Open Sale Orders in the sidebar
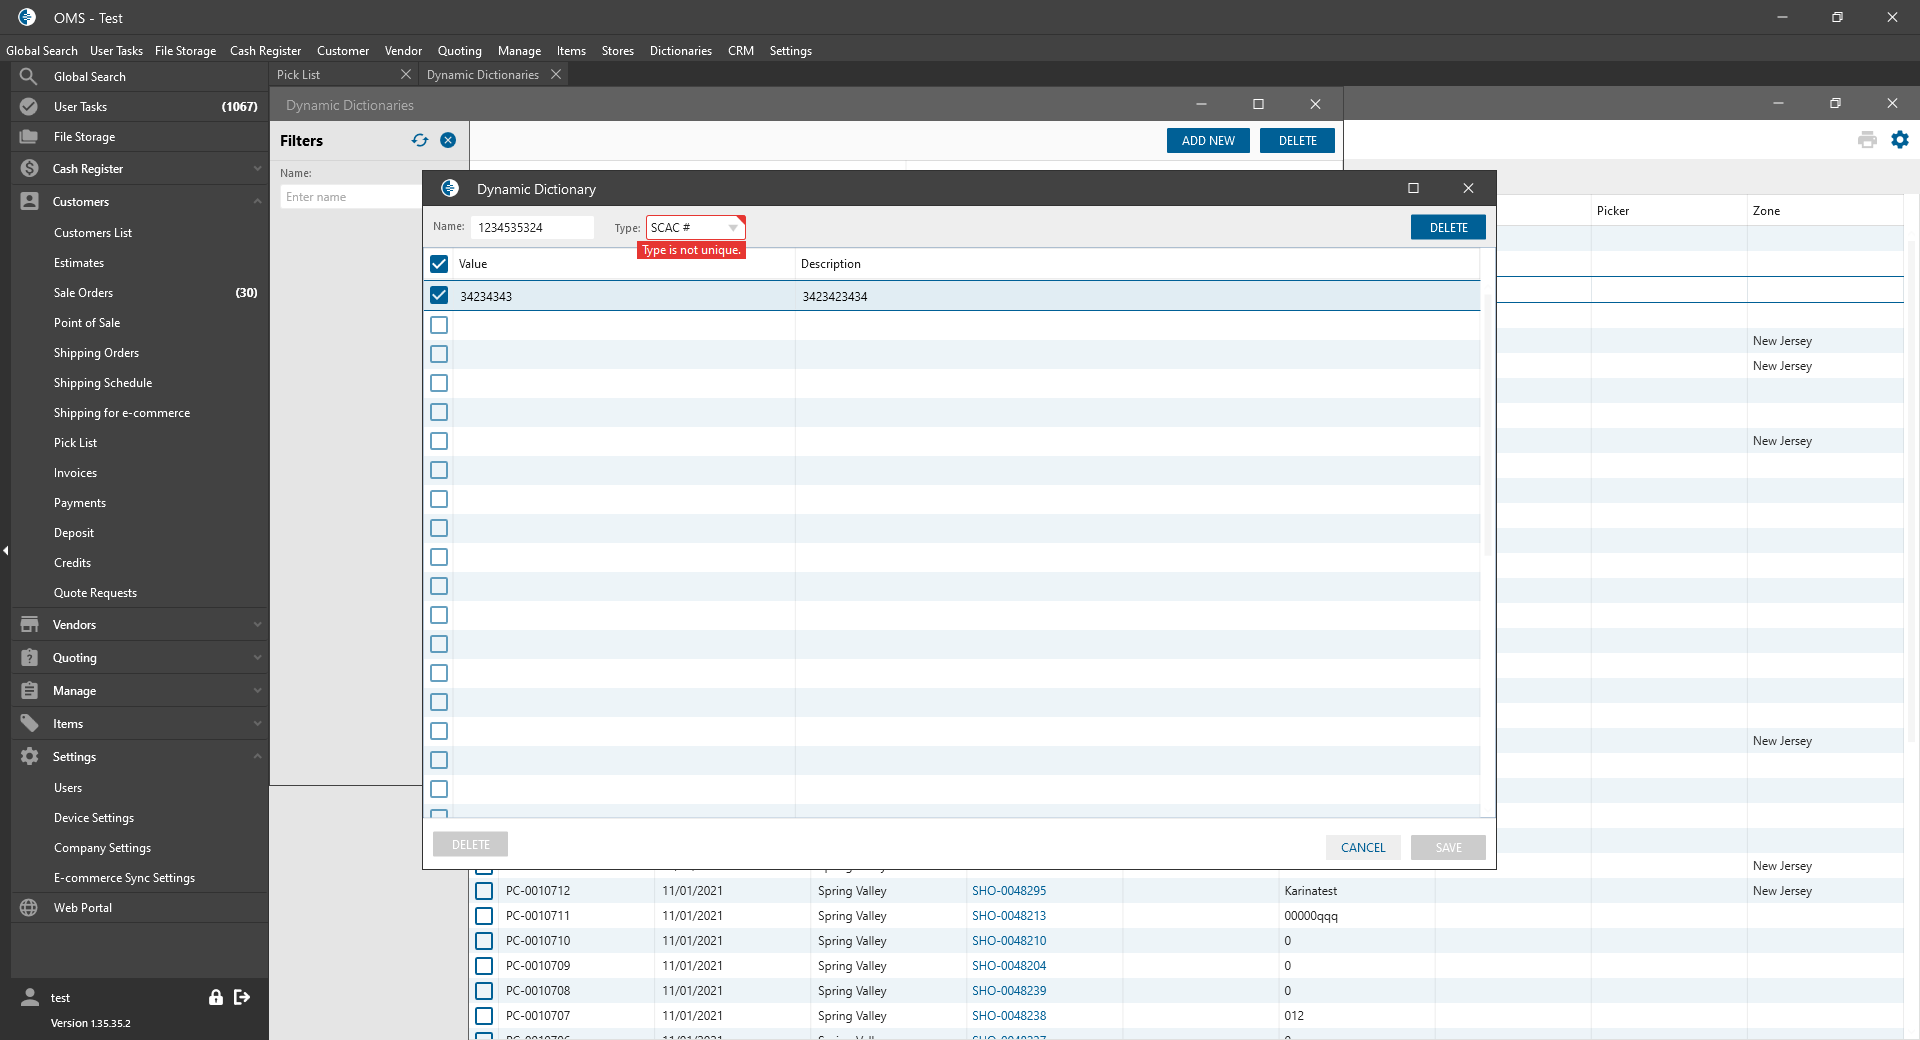Viewport: 1920px width, 1040px height. tap(83, 292)
